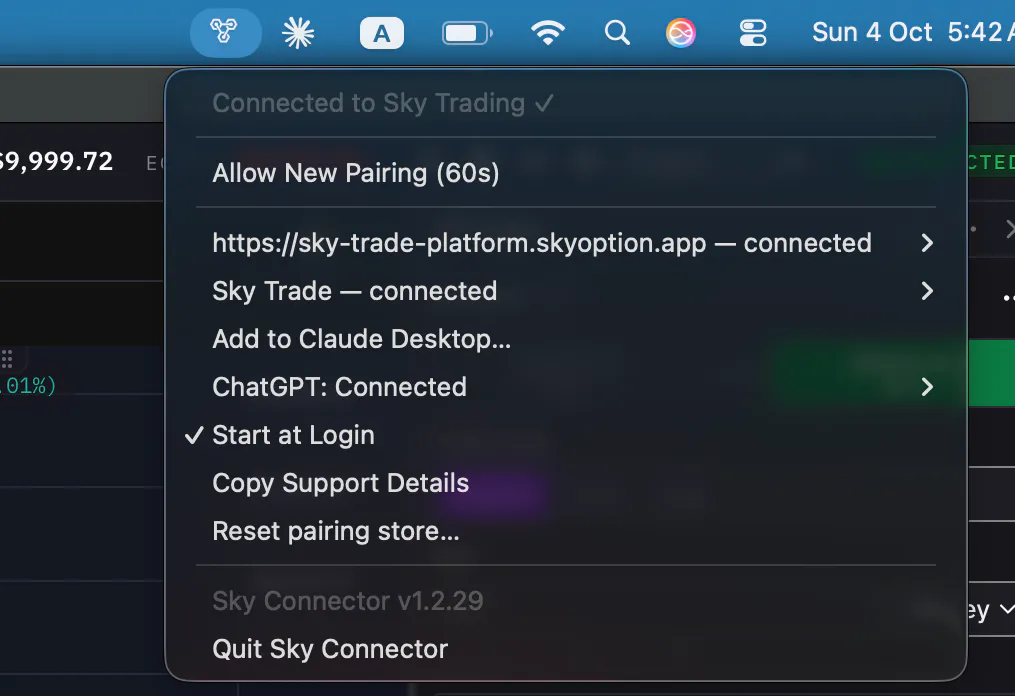Open the battery status icon
The image size is (1015, 696).
[x=467, y=33]
